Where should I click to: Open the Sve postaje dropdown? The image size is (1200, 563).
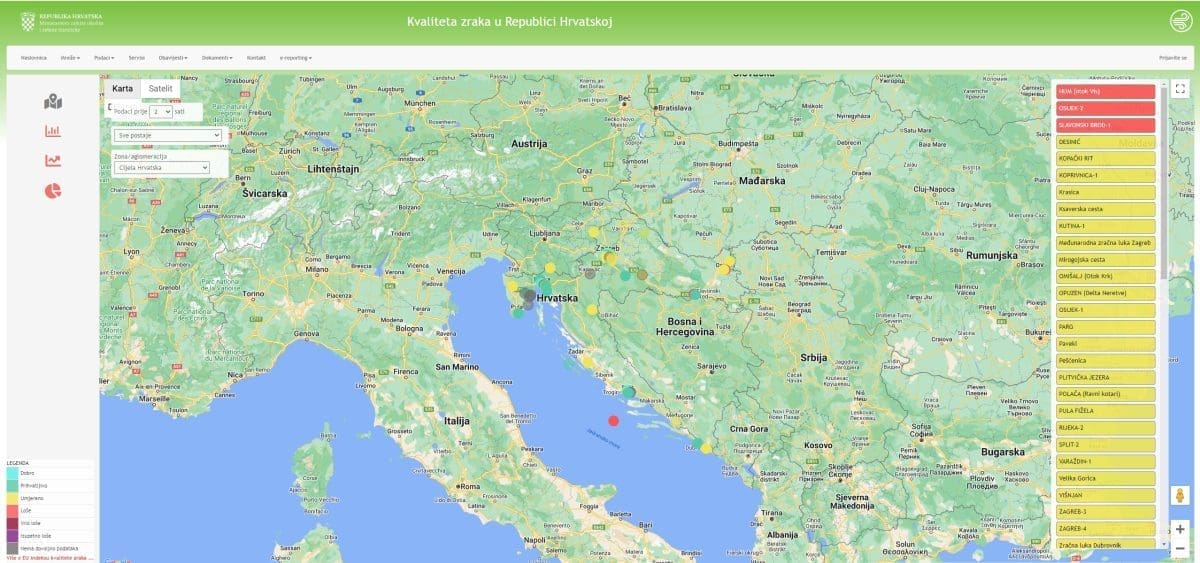pos(167,134)
